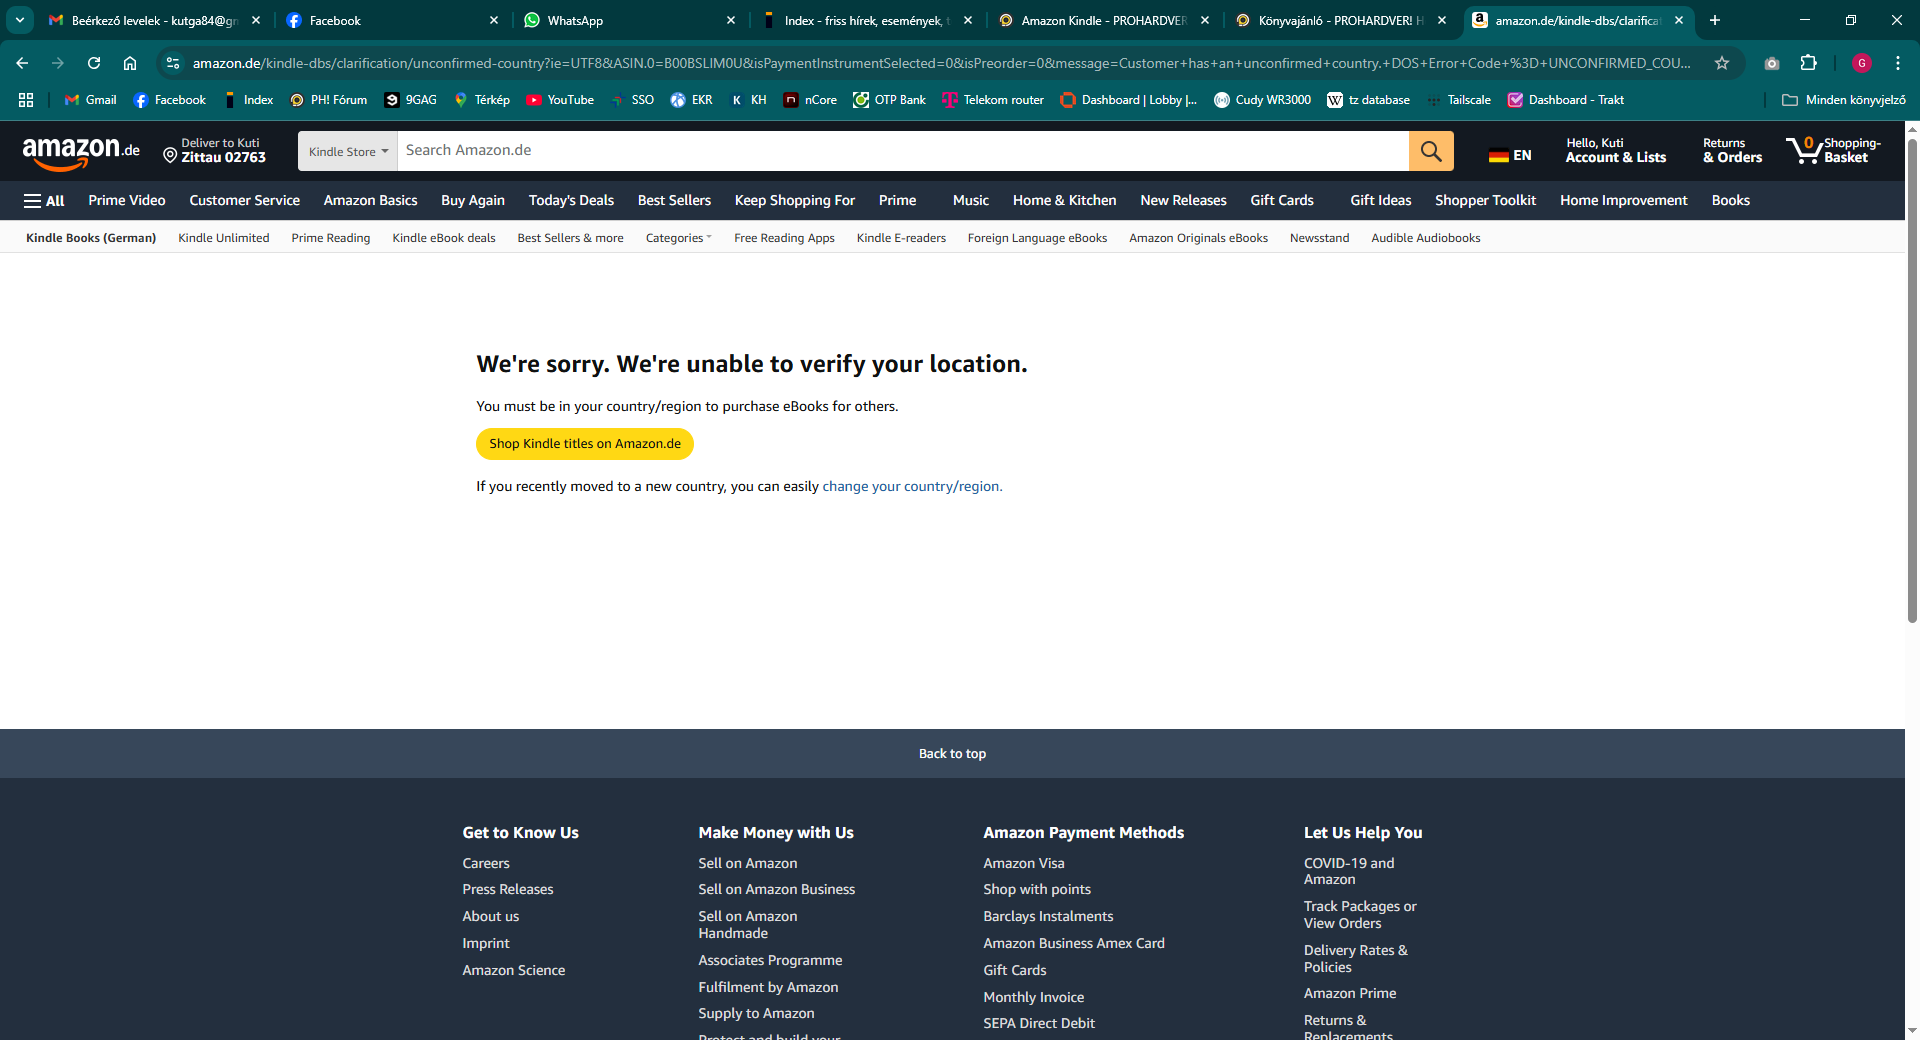Click the site info icon in address bar

pos(173,63)
